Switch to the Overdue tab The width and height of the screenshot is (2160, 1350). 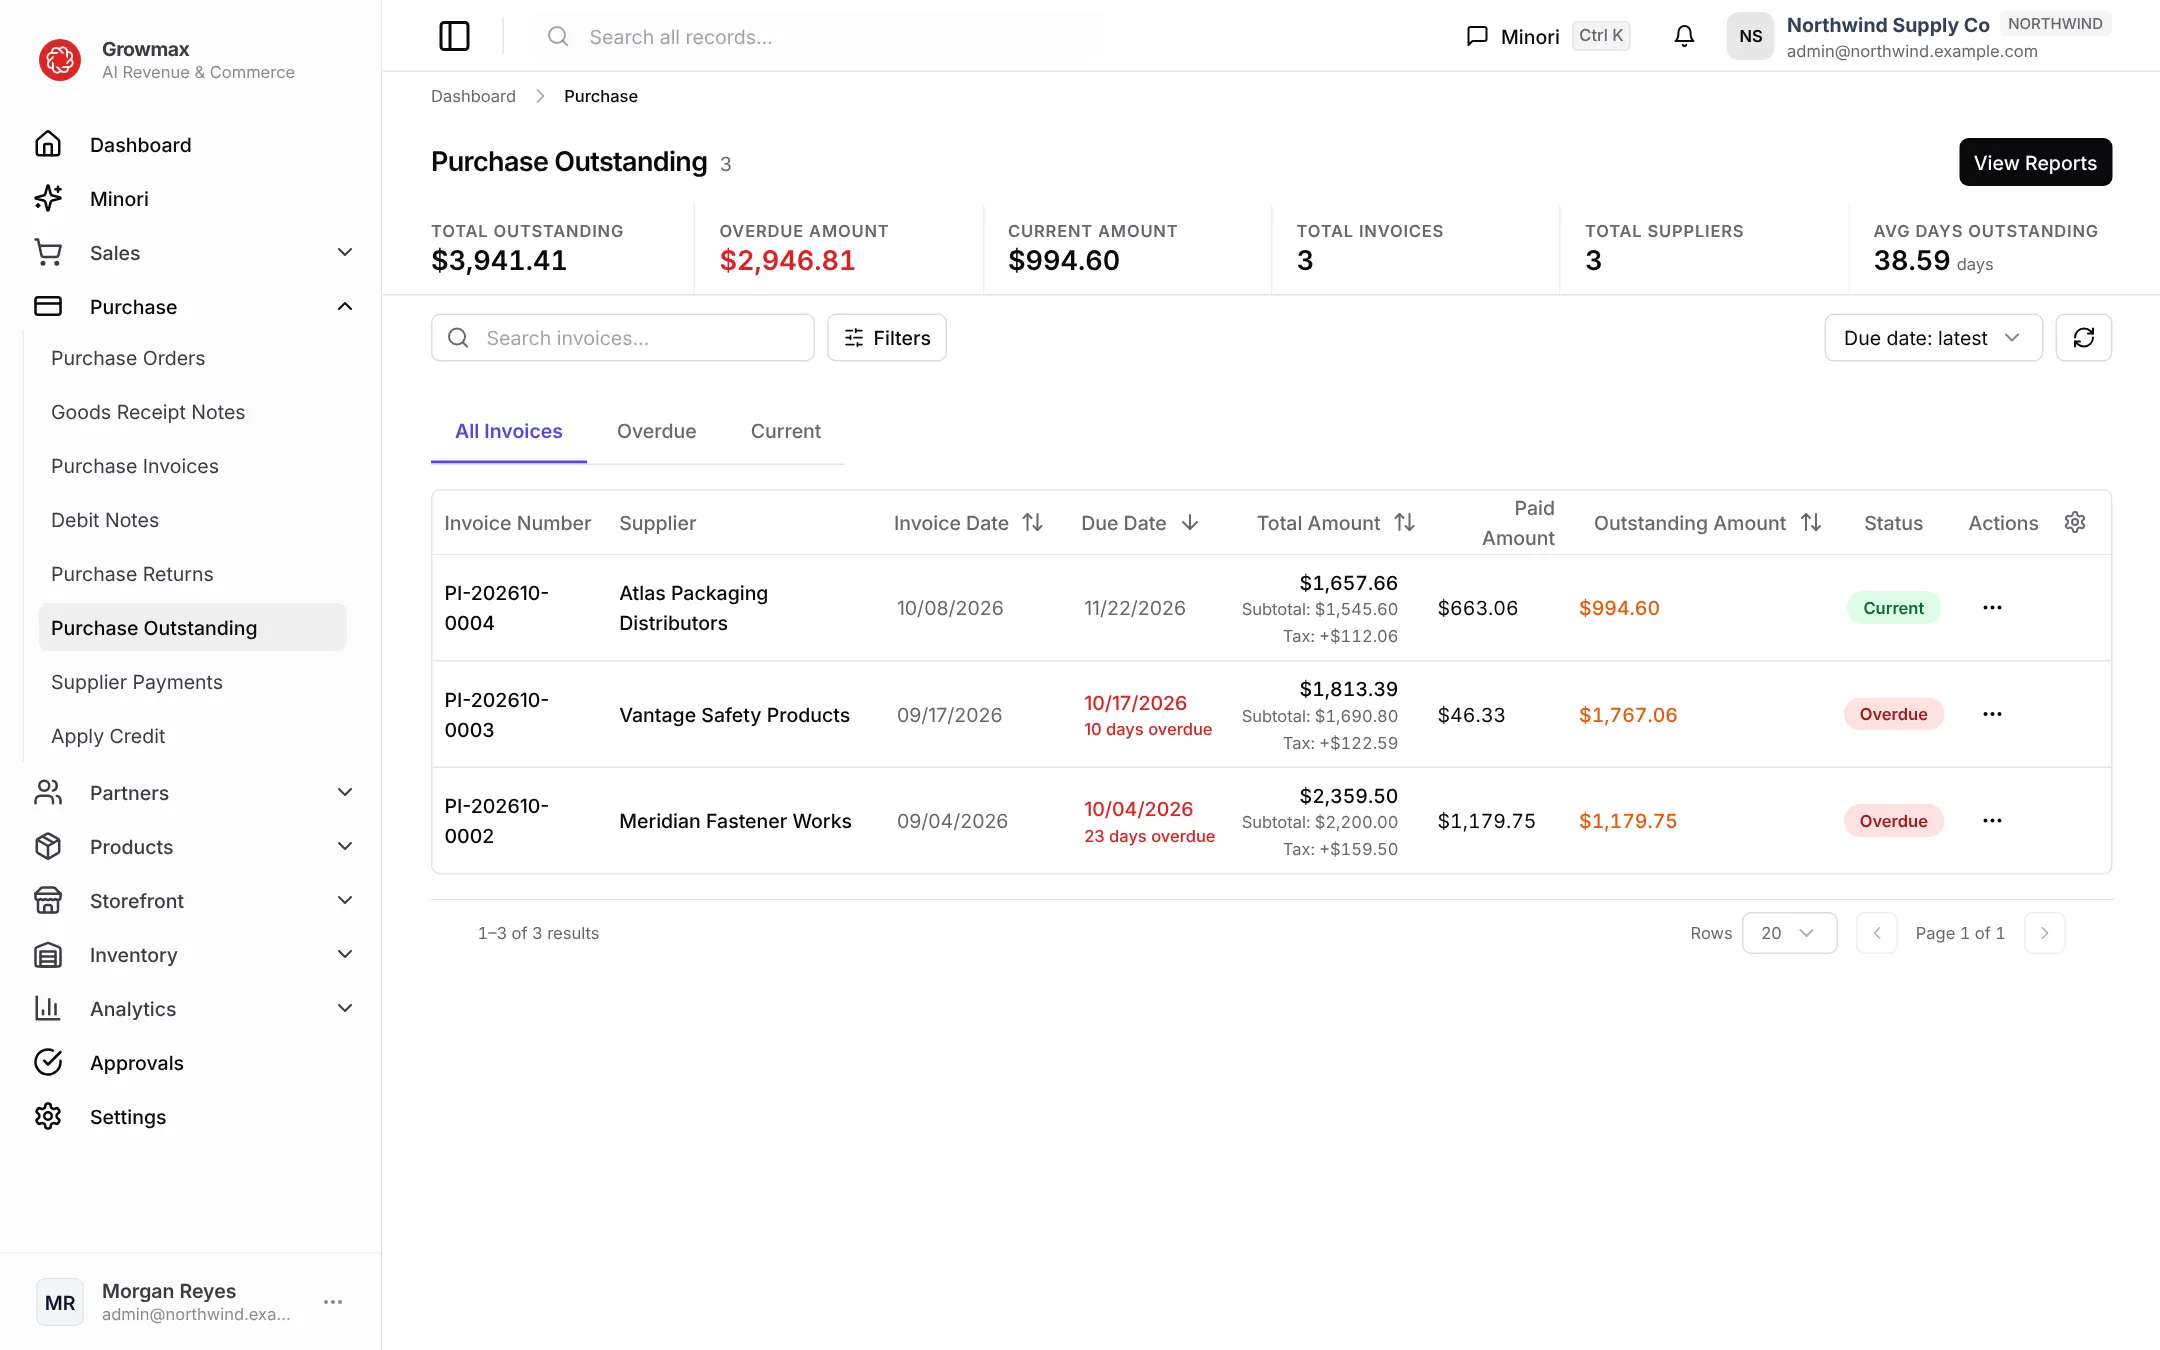pyautogui.click(x=656, y=431)
